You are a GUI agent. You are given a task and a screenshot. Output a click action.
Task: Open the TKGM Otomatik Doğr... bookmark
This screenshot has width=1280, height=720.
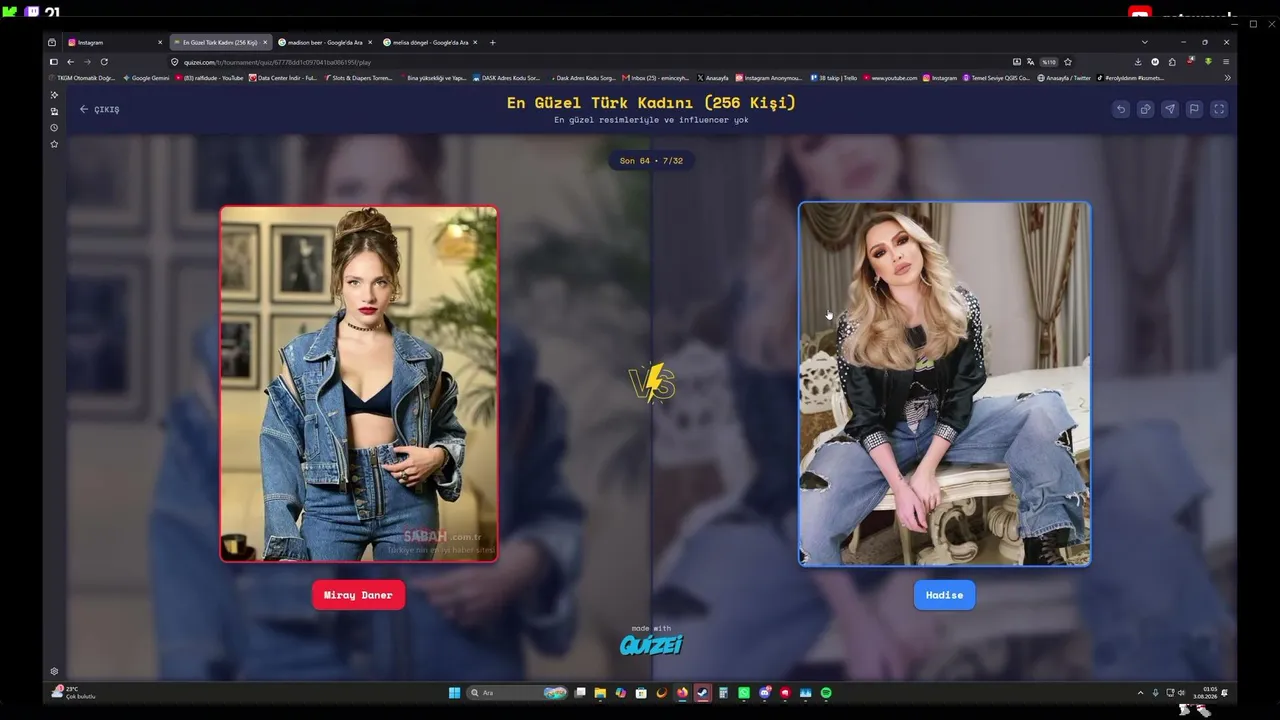point(82,78)
